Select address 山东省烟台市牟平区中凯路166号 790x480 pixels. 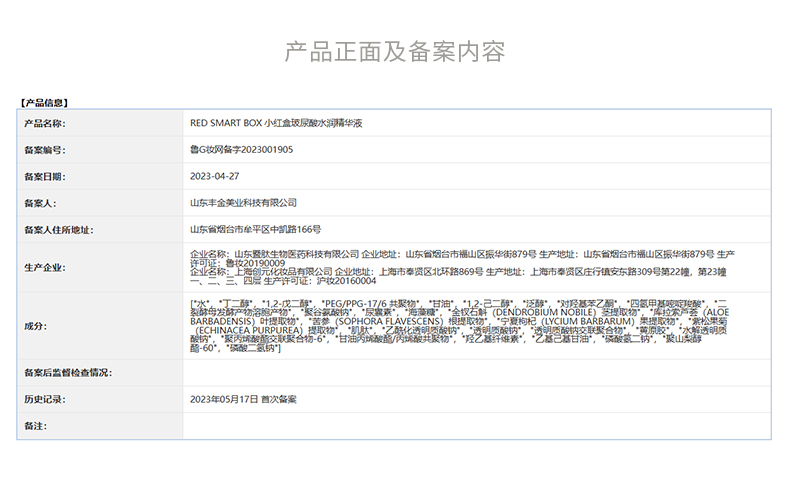click(255, 229)
